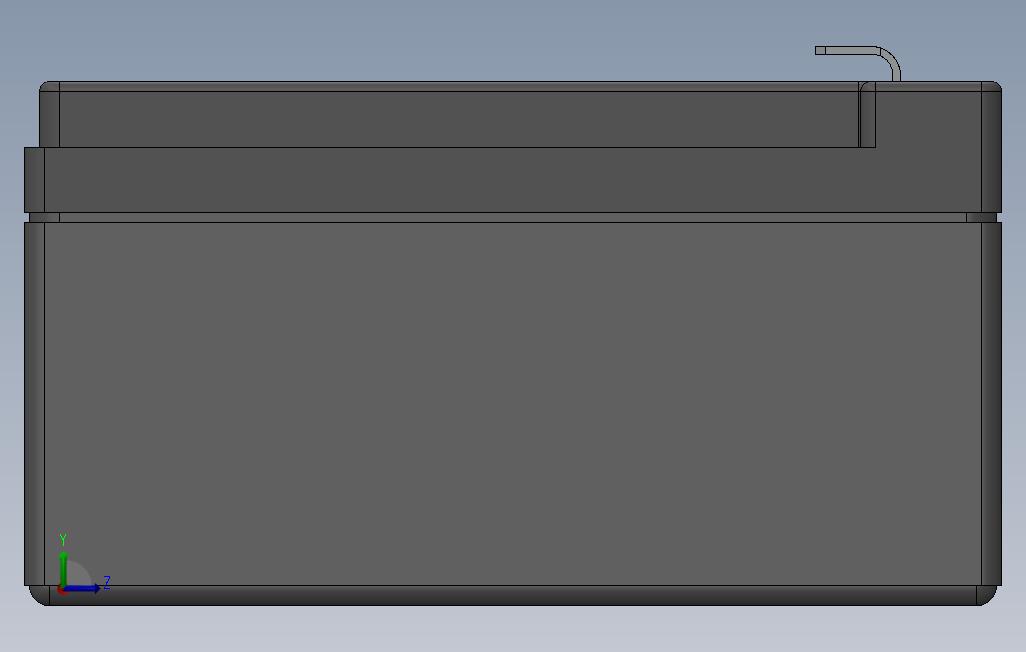Screen dimensions: 1026x652
Task: Select the raised upper lid panel face
Action: pos(458,119)
